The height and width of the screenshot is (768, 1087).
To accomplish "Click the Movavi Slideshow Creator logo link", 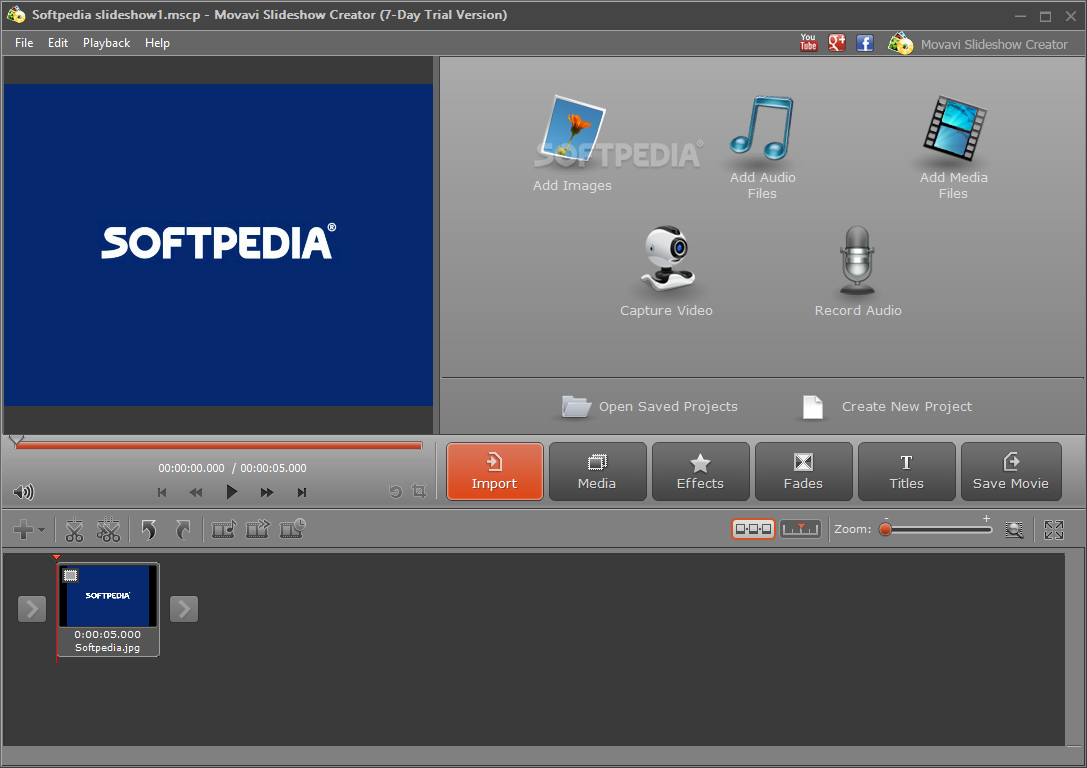I will coord(978,44).
